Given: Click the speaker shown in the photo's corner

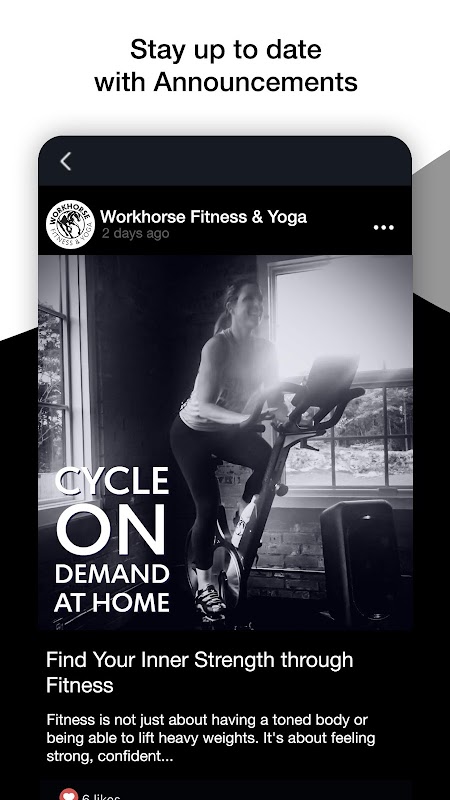Looking at the screenshot, I should click(360, 559).
